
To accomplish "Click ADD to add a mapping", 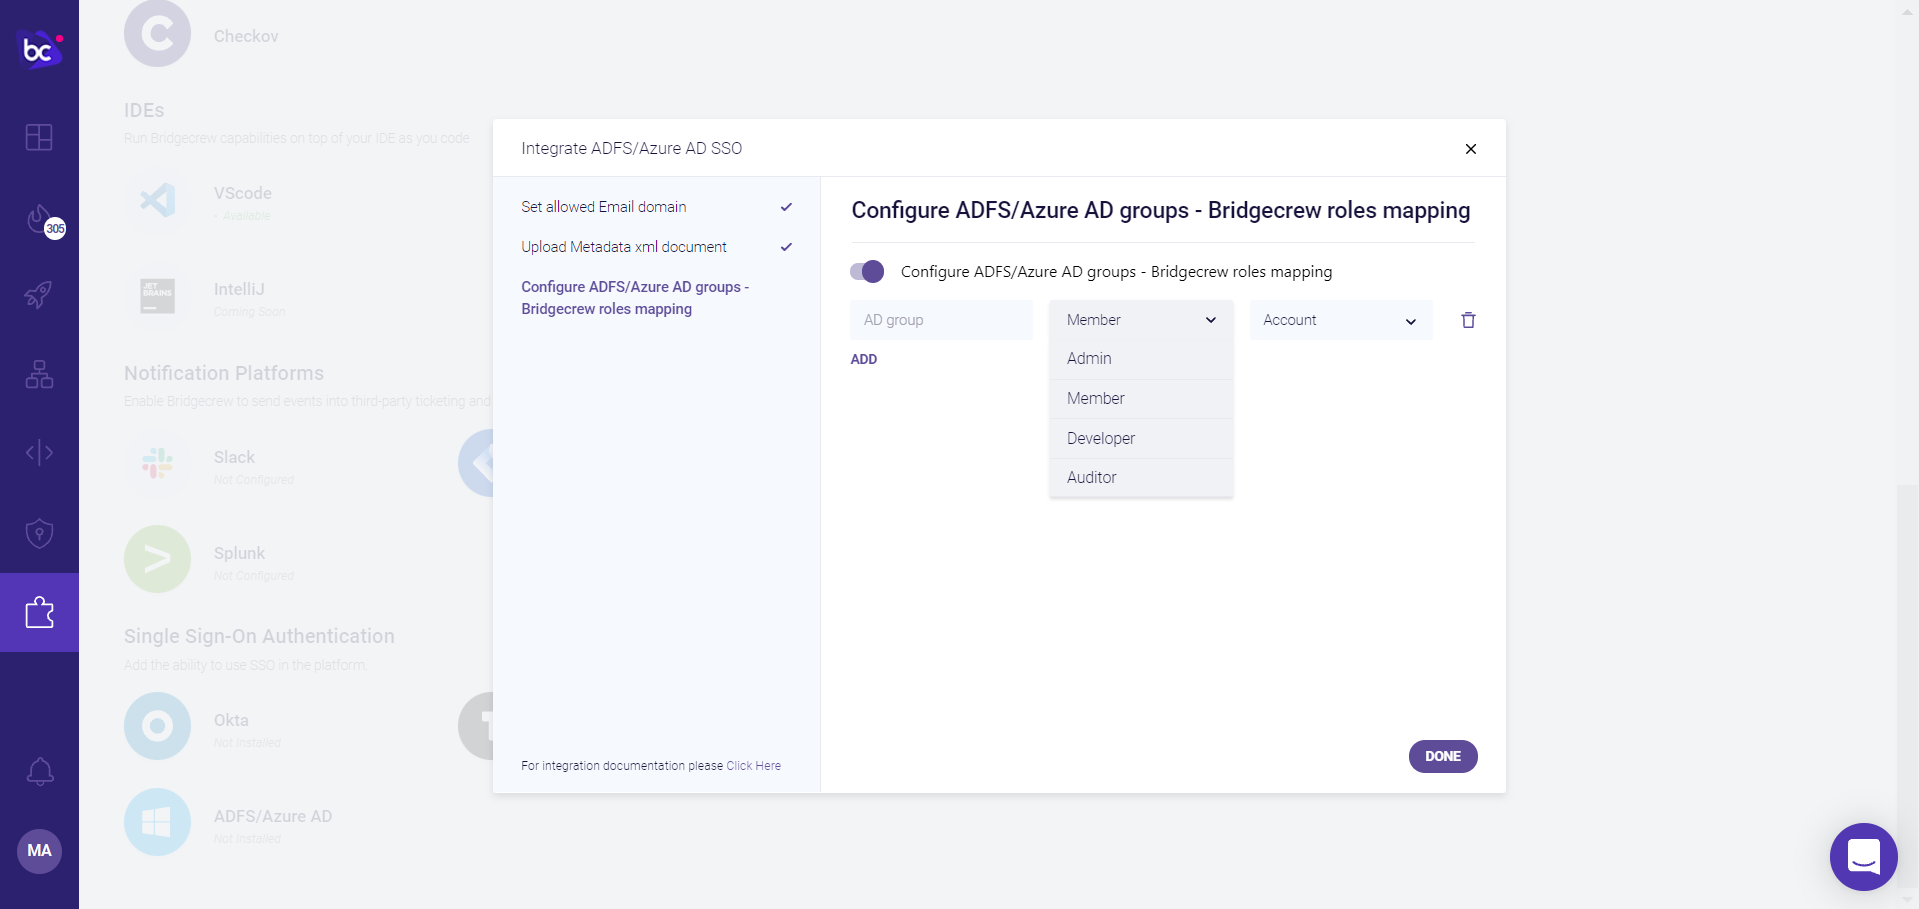I will 864,359.
